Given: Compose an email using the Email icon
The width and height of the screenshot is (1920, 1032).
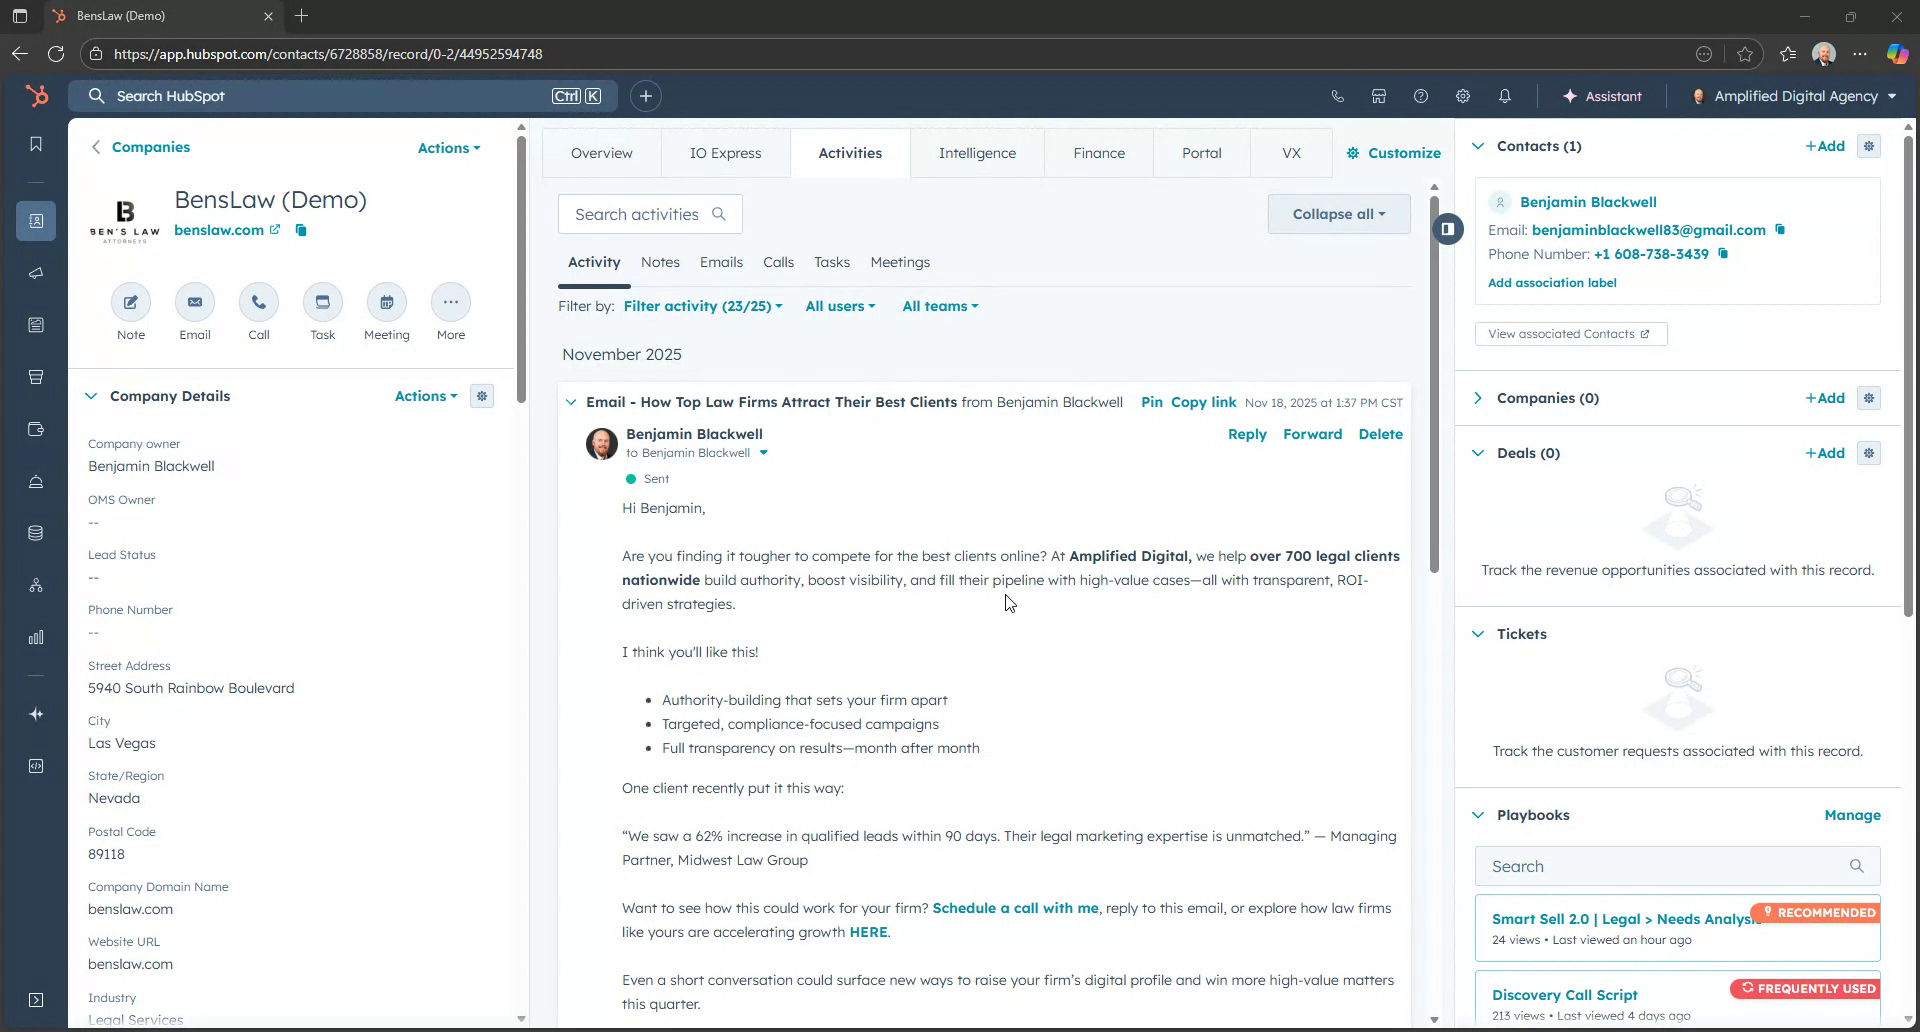Looking at the screenshot, I should click(x=194, y=302).
